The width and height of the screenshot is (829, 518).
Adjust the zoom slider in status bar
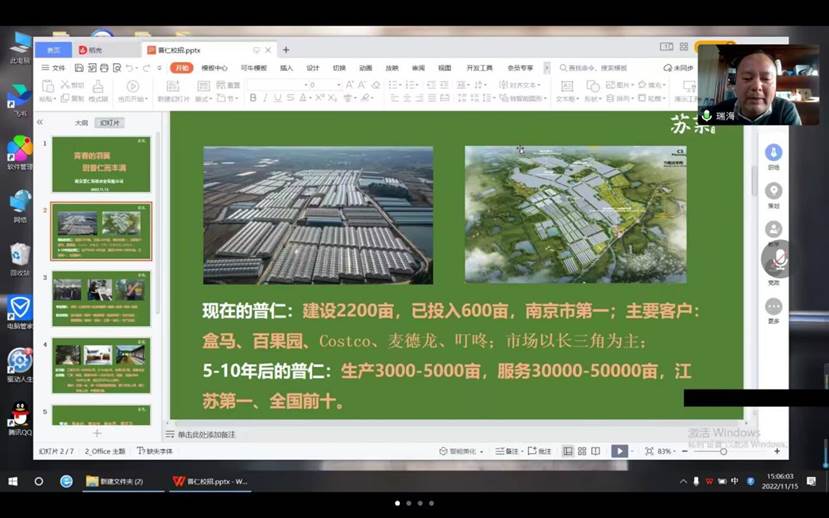click(x=723, y=451)
